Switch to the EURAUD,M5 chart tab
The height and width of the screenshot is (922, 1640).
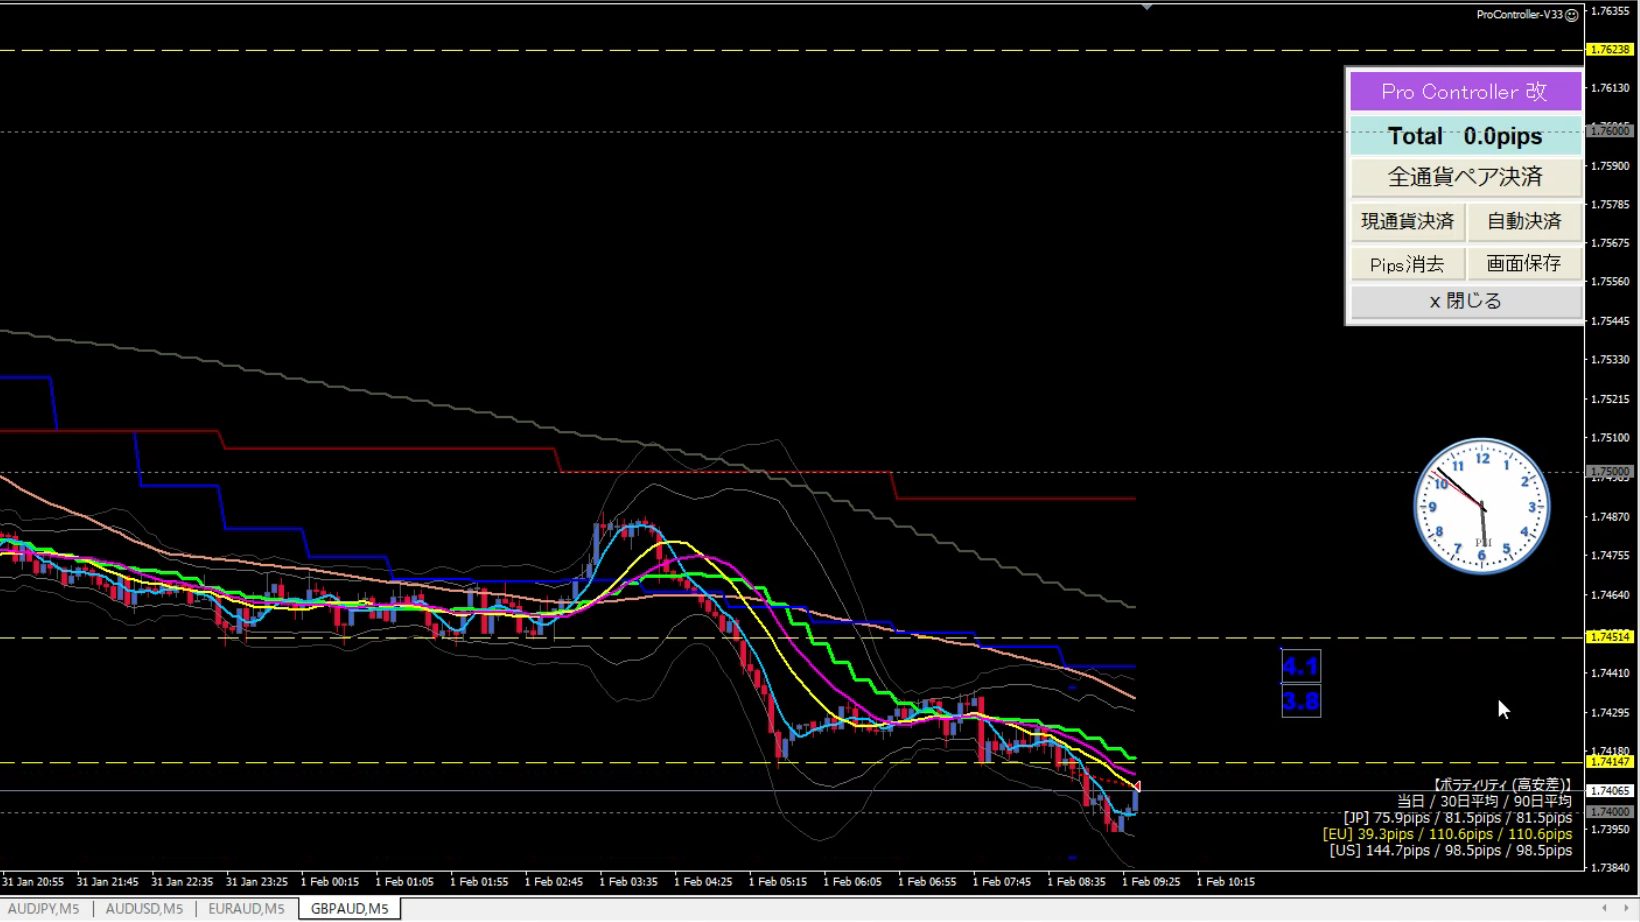tap(246, 908)
